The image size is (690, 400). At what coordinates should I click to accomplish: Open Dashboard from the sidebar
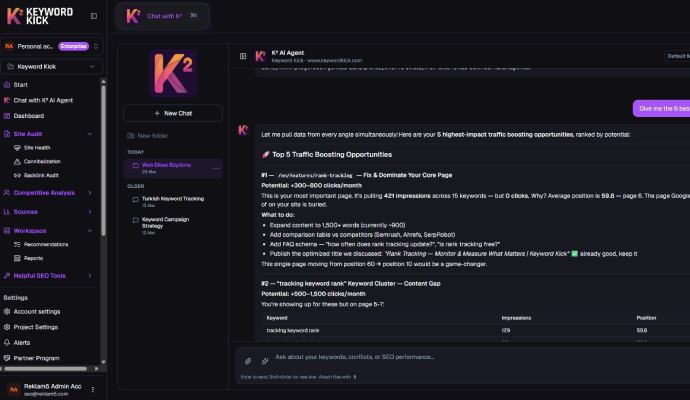click(x=28, y=116)
